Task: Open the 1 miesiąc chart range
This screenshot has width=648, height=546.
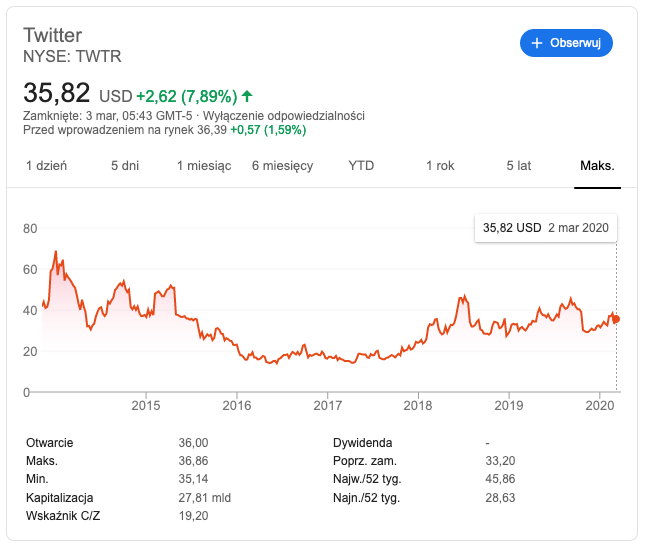Action: tap(204, 166)
